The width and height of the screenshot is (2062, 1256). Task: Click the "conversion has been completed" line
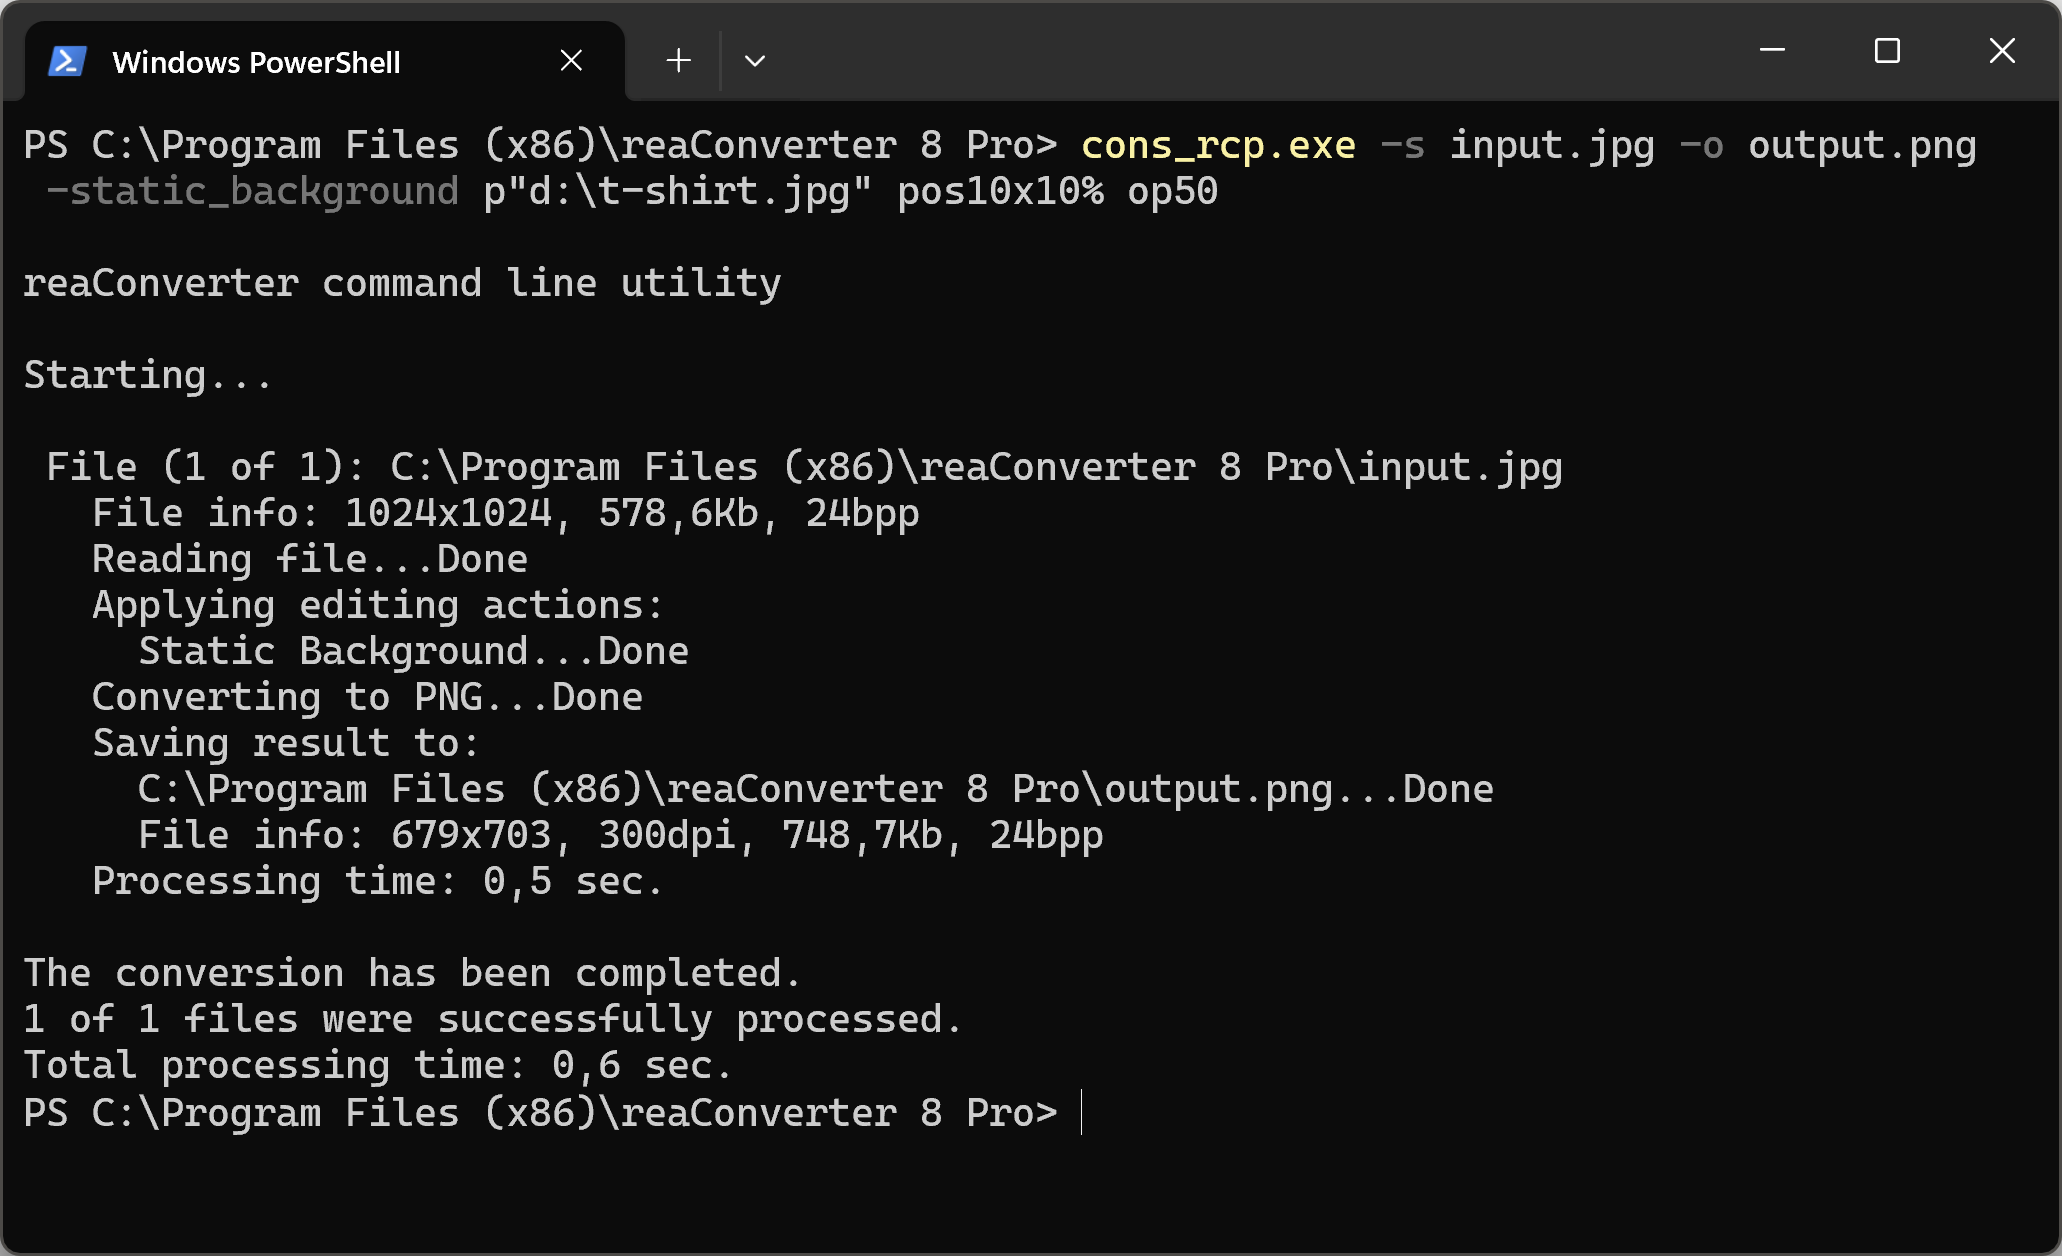[x=412, y=974]
